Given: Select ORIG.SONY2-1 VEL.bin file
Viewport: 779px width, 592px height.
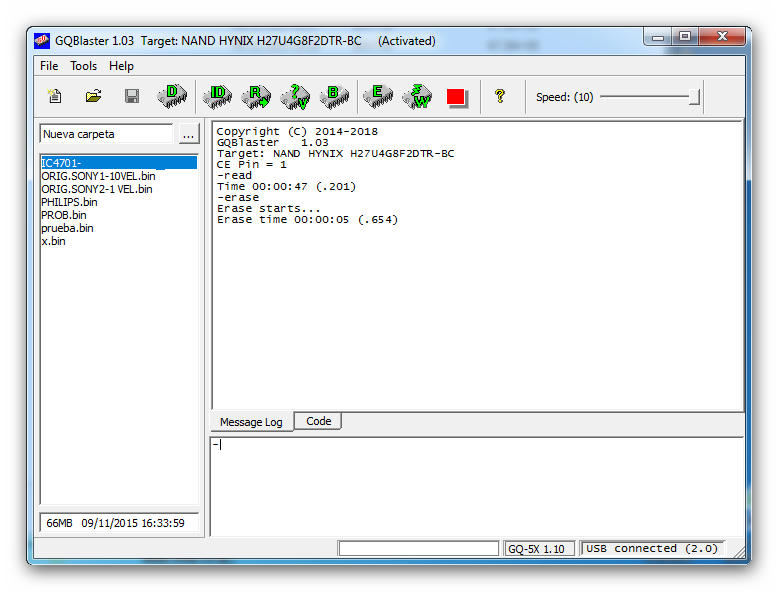Looking at the screenshot, I should (x=97, y=189).
